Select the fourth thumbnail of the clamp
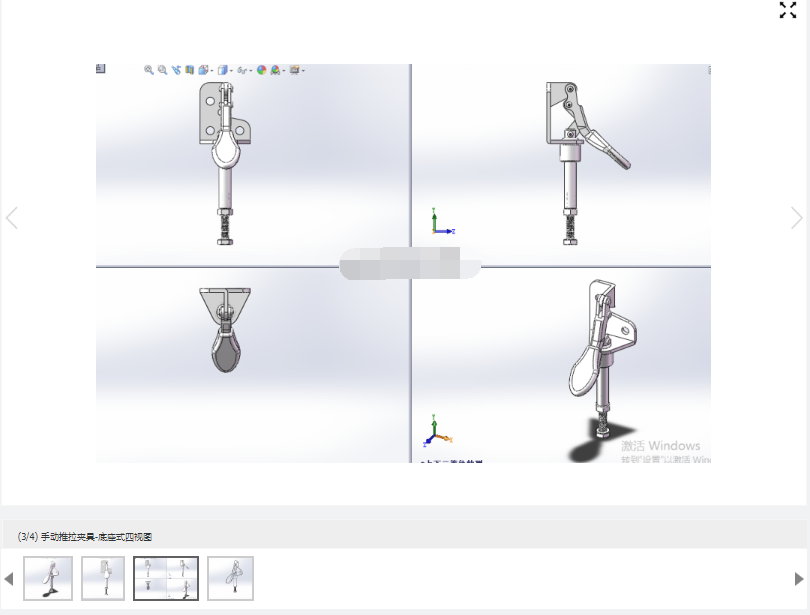Screen dimensions: 810x615 click(230, 578)
